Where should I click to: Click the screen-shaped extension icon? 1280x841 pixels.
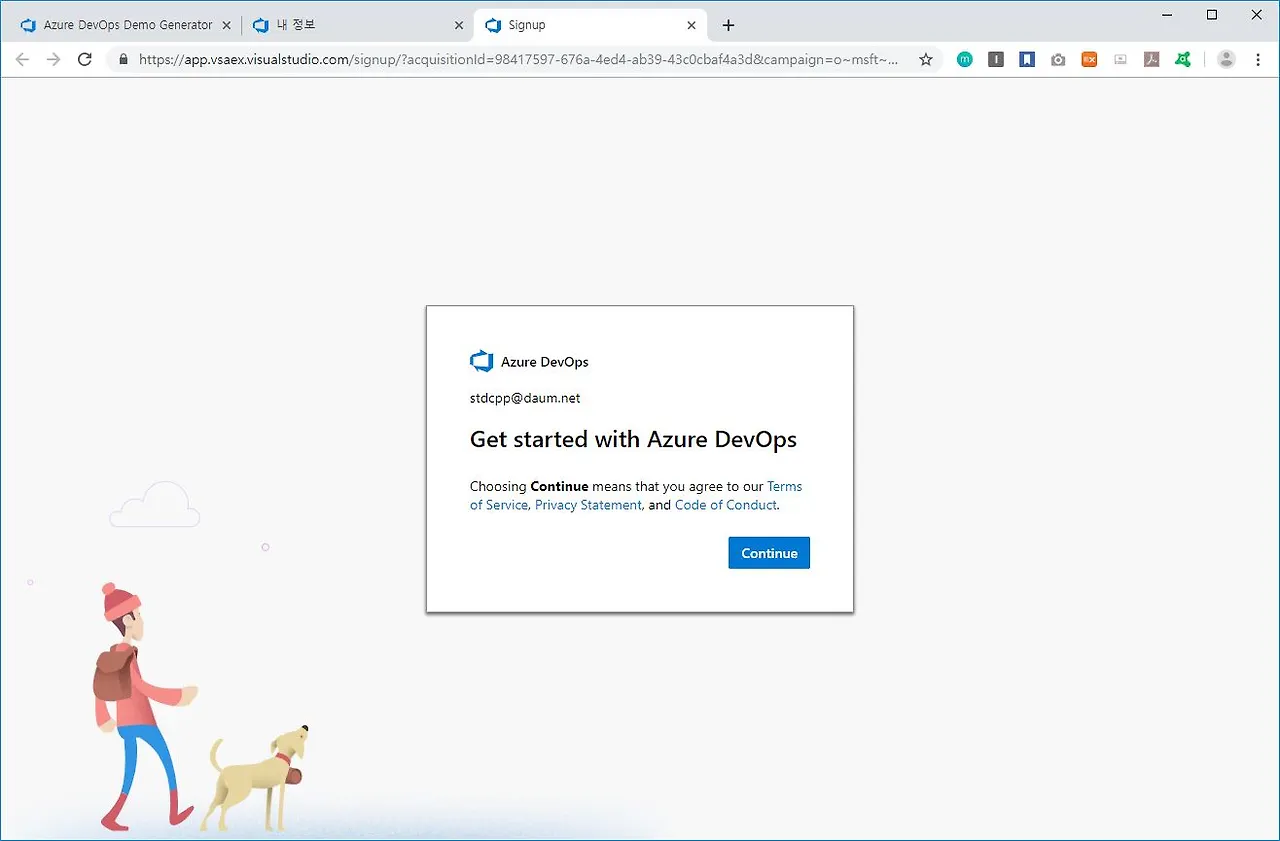pyautogui.click(x=1120, y=59)
